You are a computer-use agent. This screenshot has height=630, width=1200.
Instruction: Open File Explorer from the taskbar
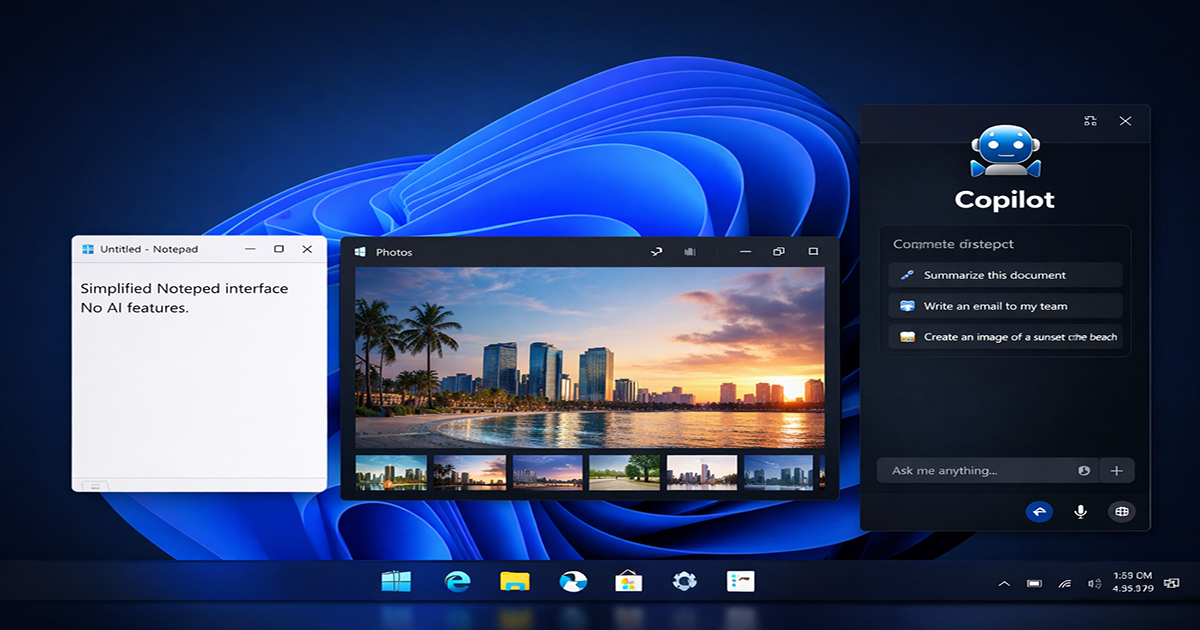point(514,582)
